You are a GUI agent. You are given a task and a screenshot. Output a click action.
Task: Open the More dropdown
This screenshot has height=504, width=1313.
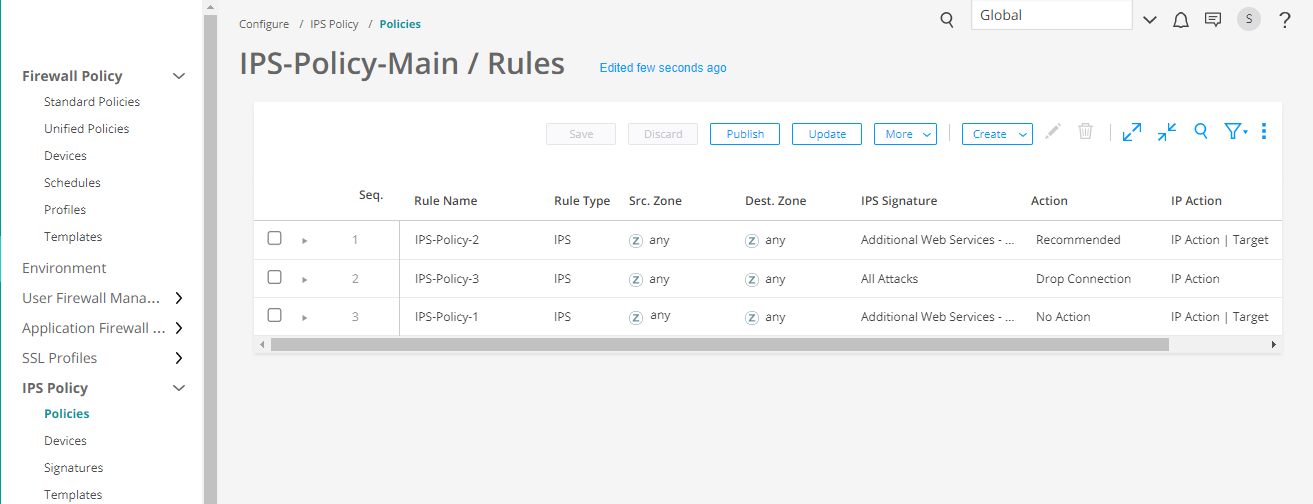[x=905, y=134]
